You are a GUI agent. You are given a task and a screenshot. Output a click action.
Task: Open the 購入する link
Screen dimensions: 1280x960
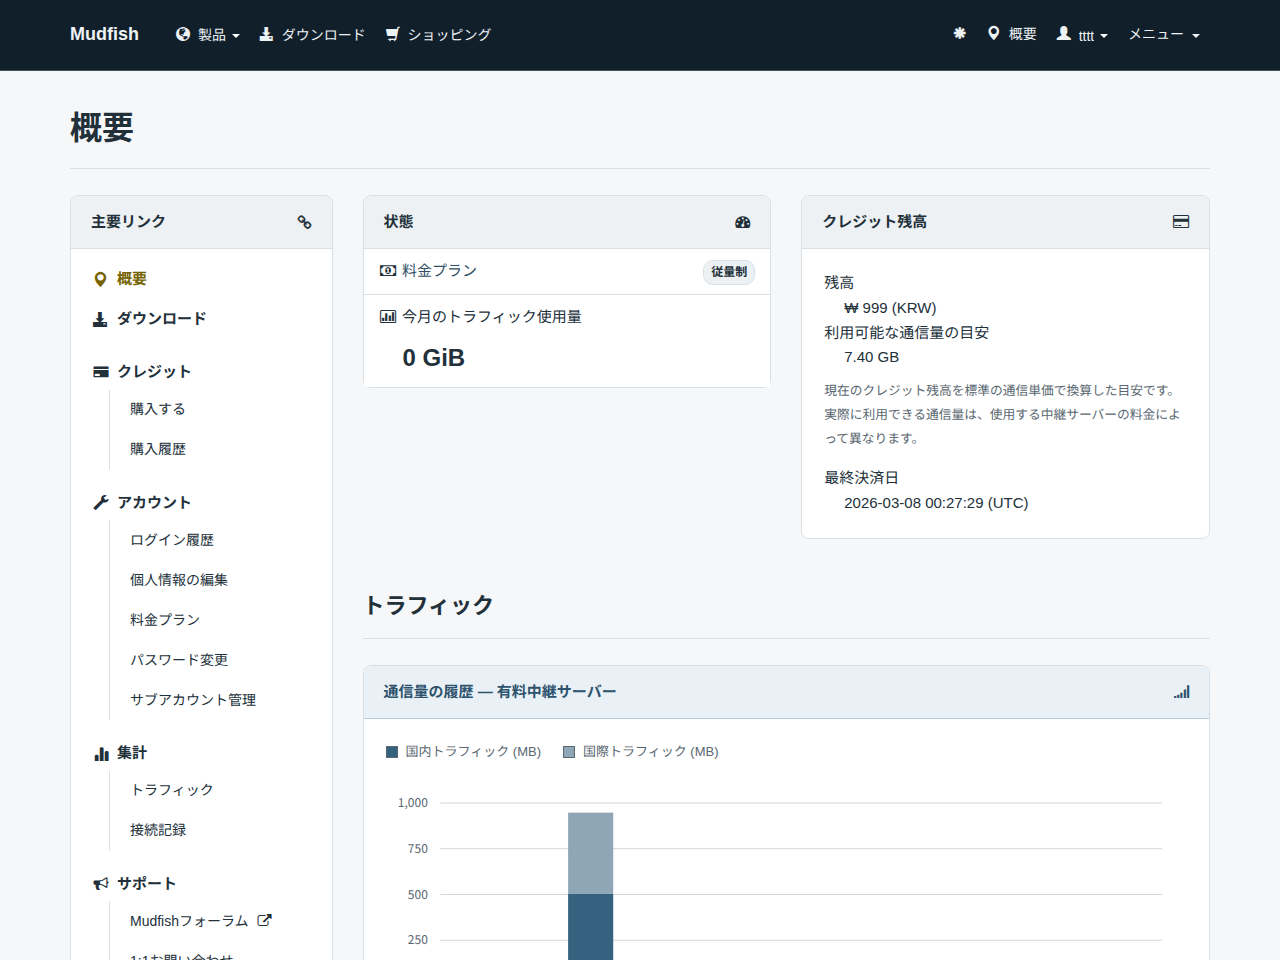click(158, 409)
